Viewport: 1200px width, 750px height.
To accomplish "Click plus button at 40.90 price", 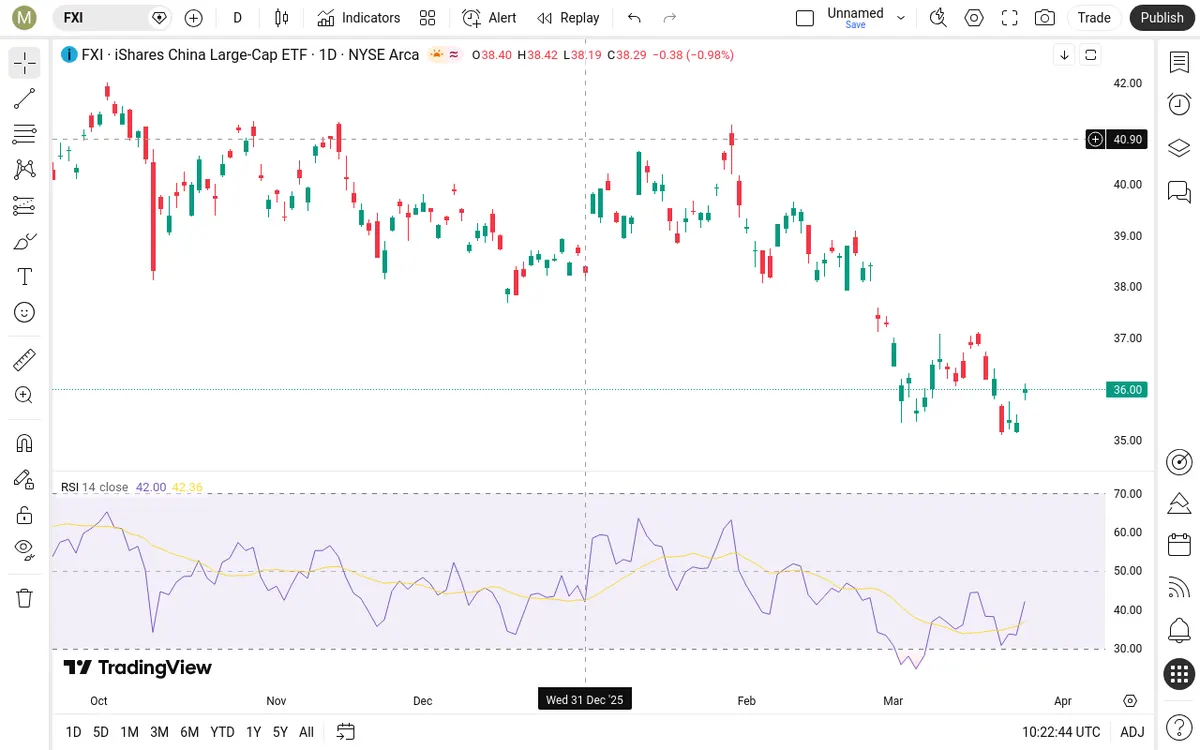I will coord(1096,139).
